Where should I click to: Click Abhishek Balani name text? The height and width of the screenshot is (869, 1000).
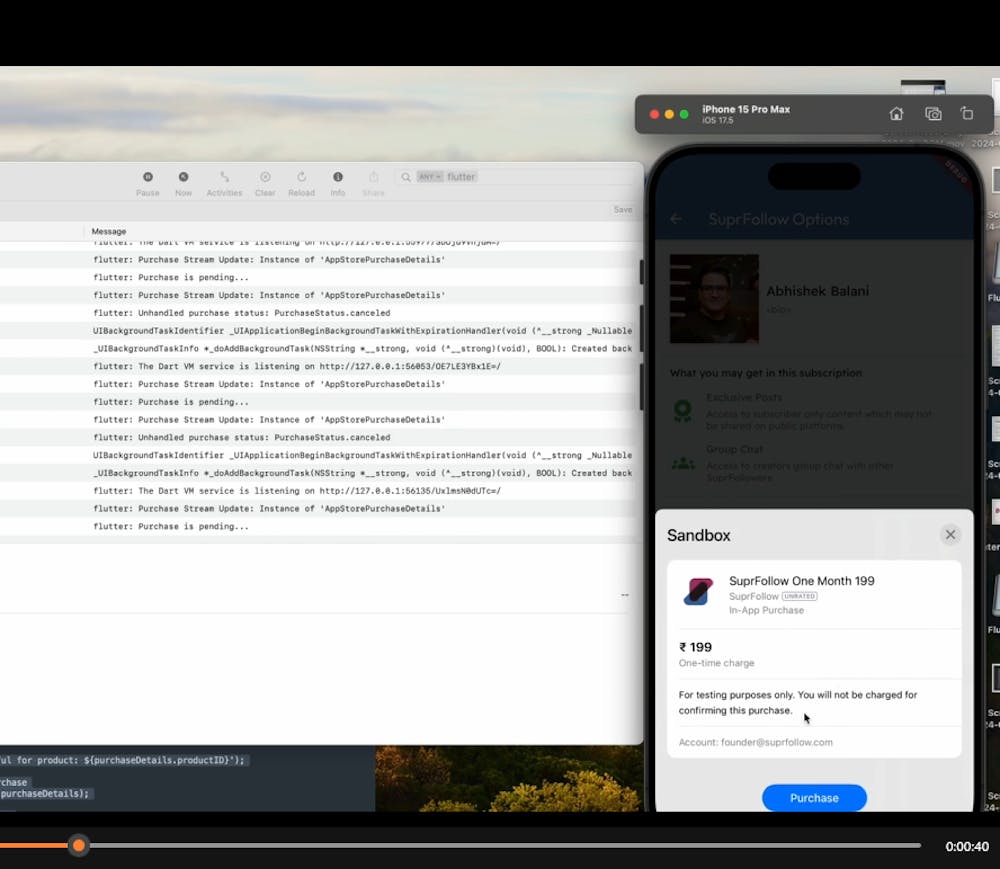(817, 291)
